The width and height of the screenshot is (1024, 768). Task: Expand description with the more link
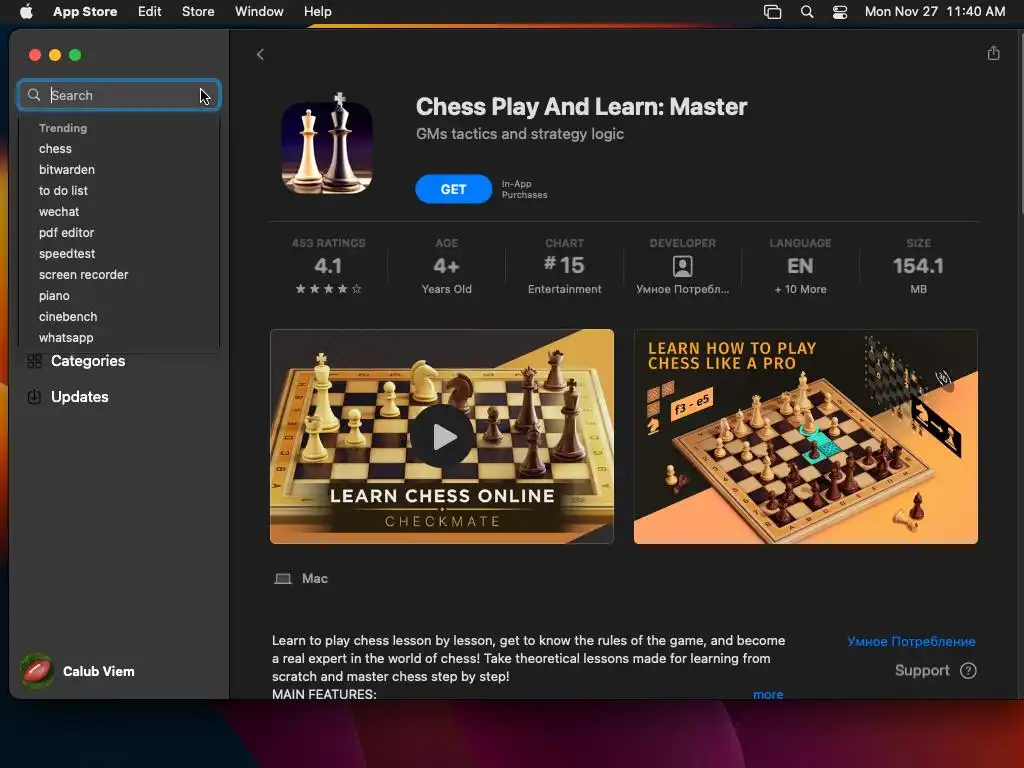click(768, 694)
